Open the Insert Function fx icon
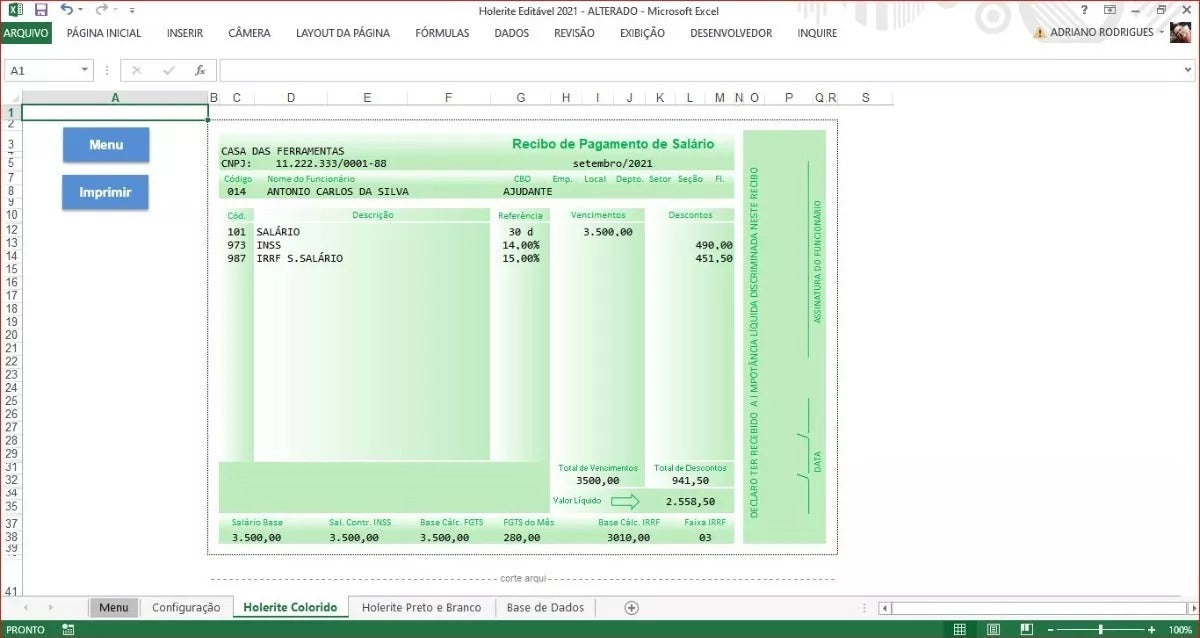 [199, 70]
